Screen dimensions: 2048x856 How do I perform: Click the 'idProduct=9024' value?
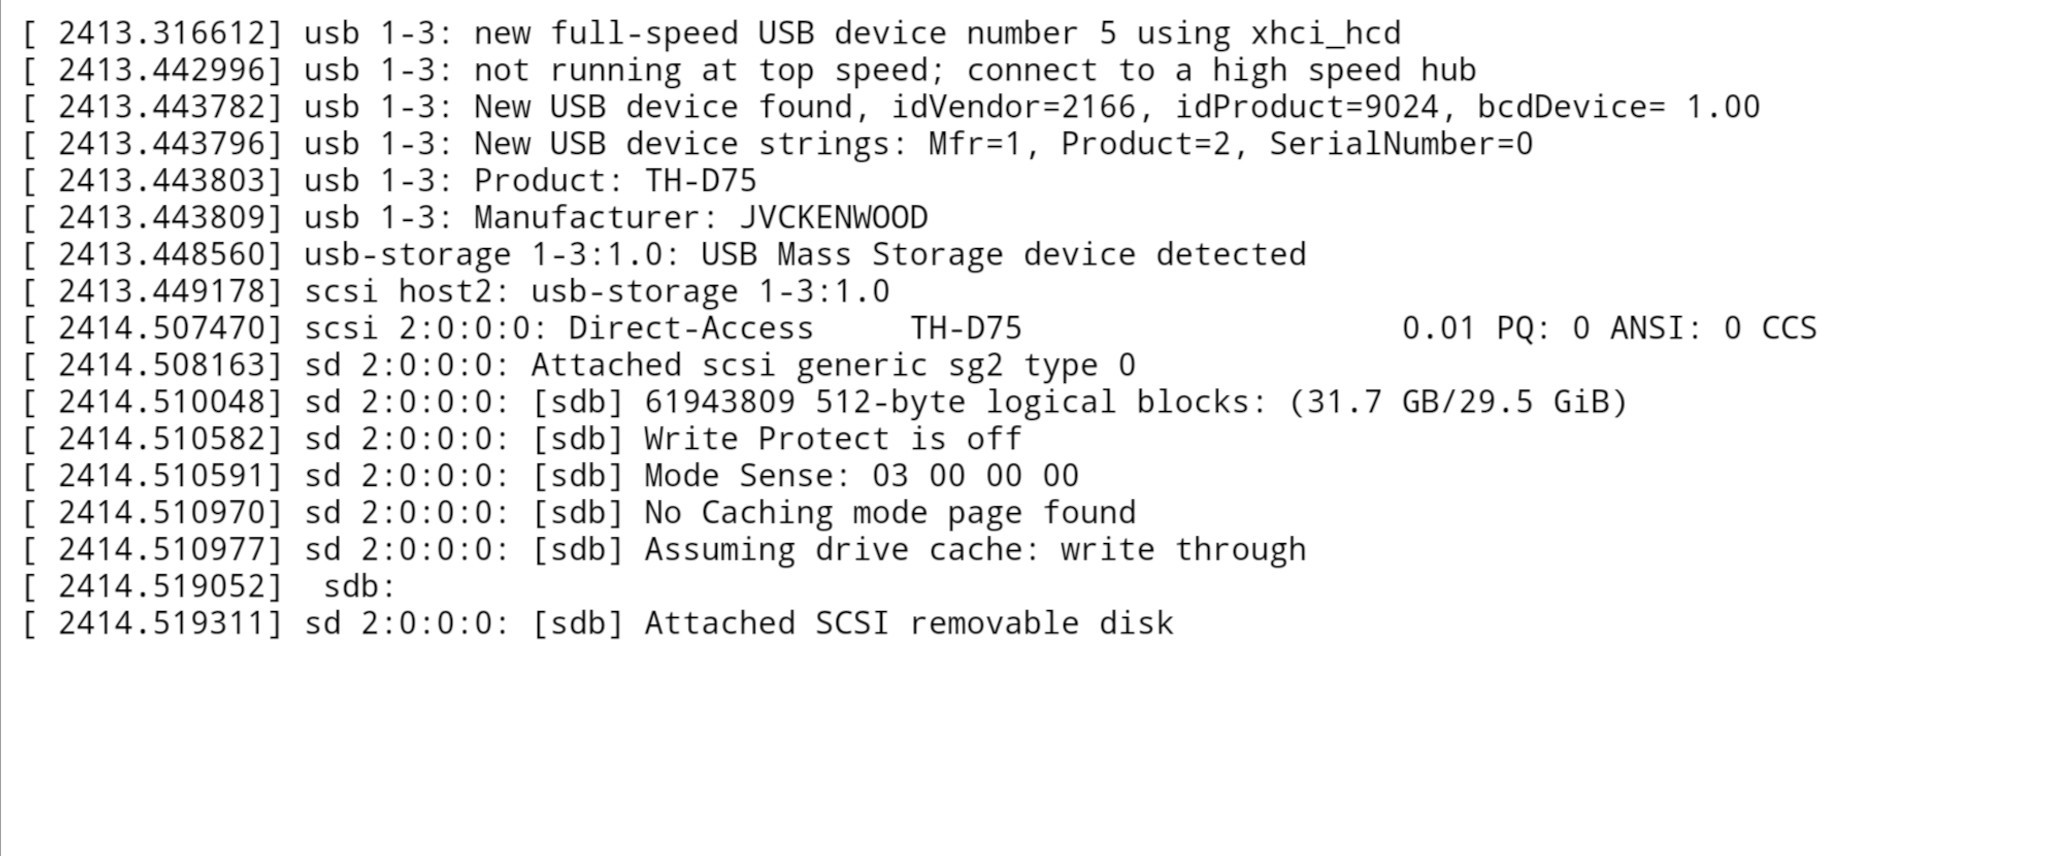(x=1307, y=107)
